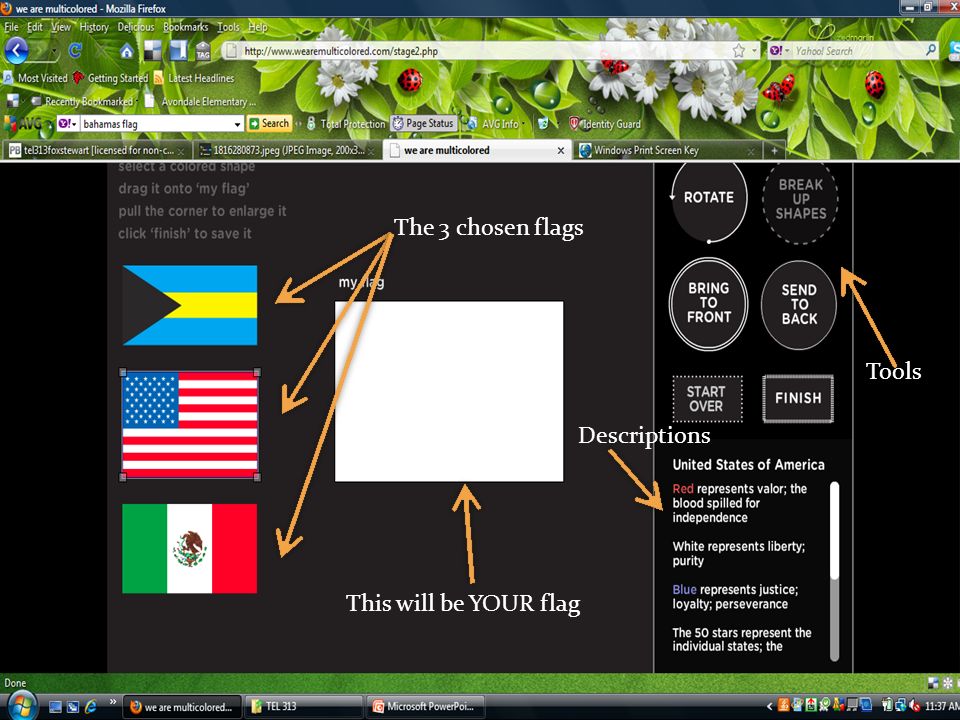This screenshot has height=720, width=960.
Task: Select the United States flag
Action: click(x=190, y=424)
